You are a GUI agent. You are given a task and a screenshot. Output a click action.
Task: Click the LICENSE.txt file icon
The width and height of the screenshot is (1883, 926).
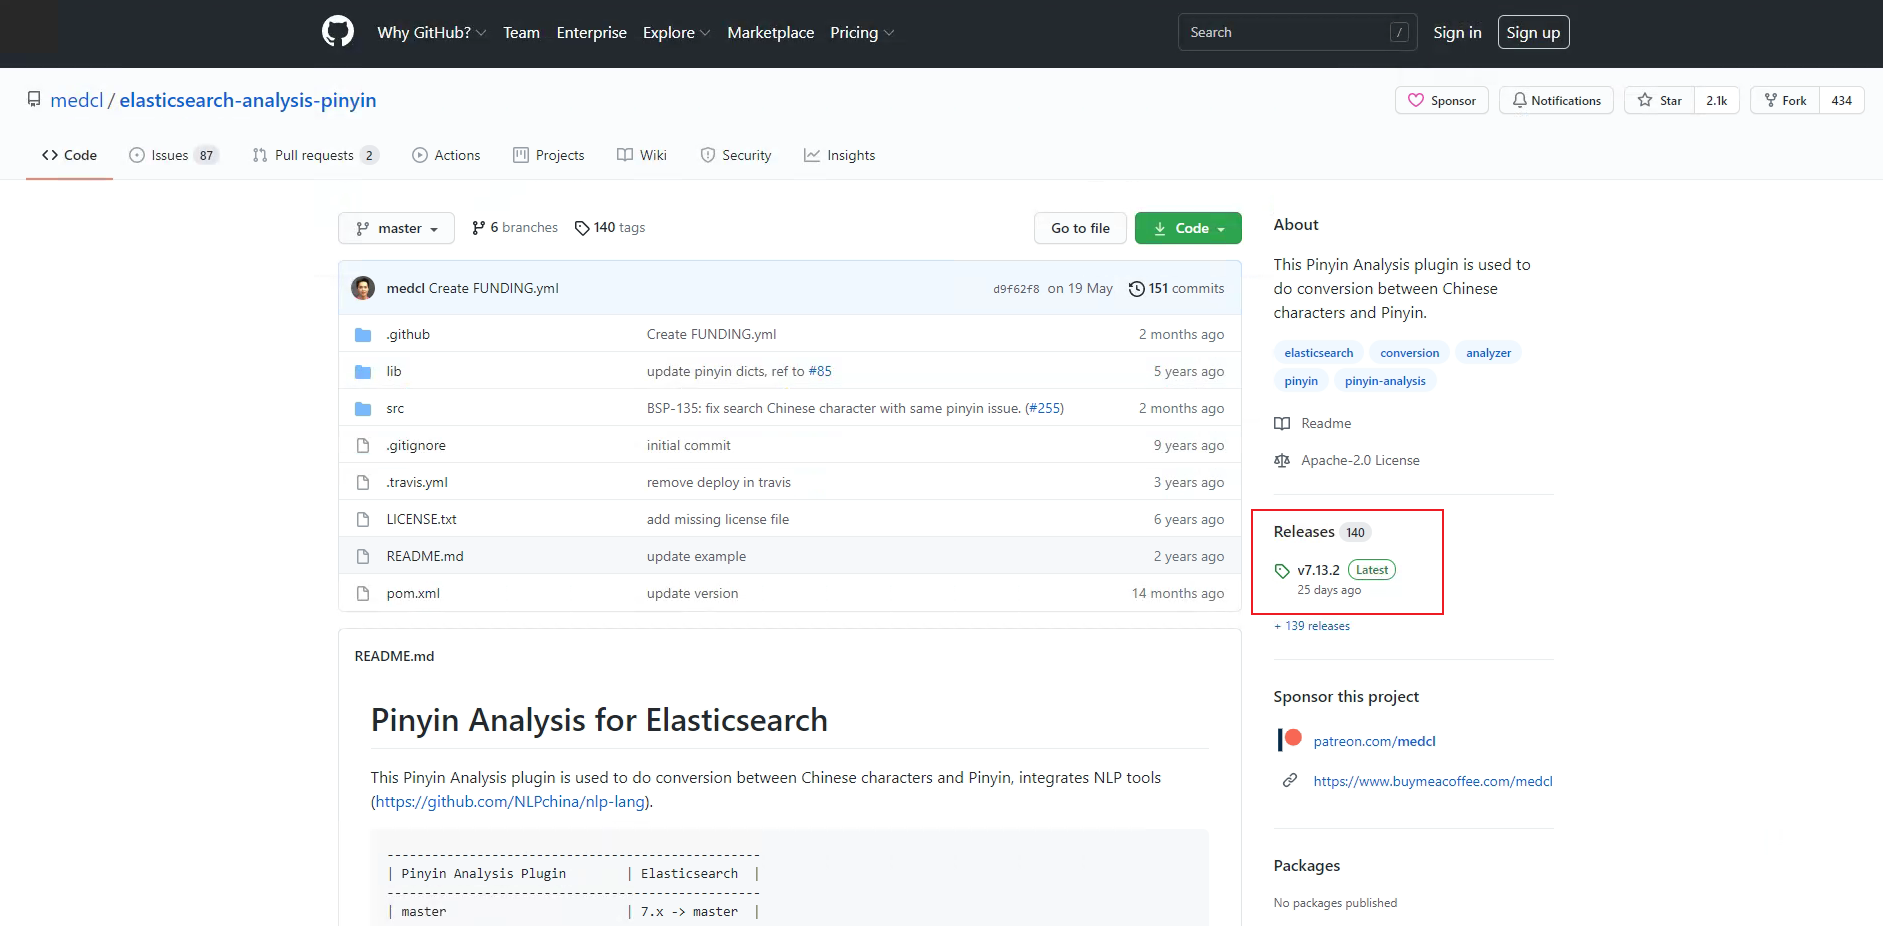pyautogui.click(x=363, y=520)
